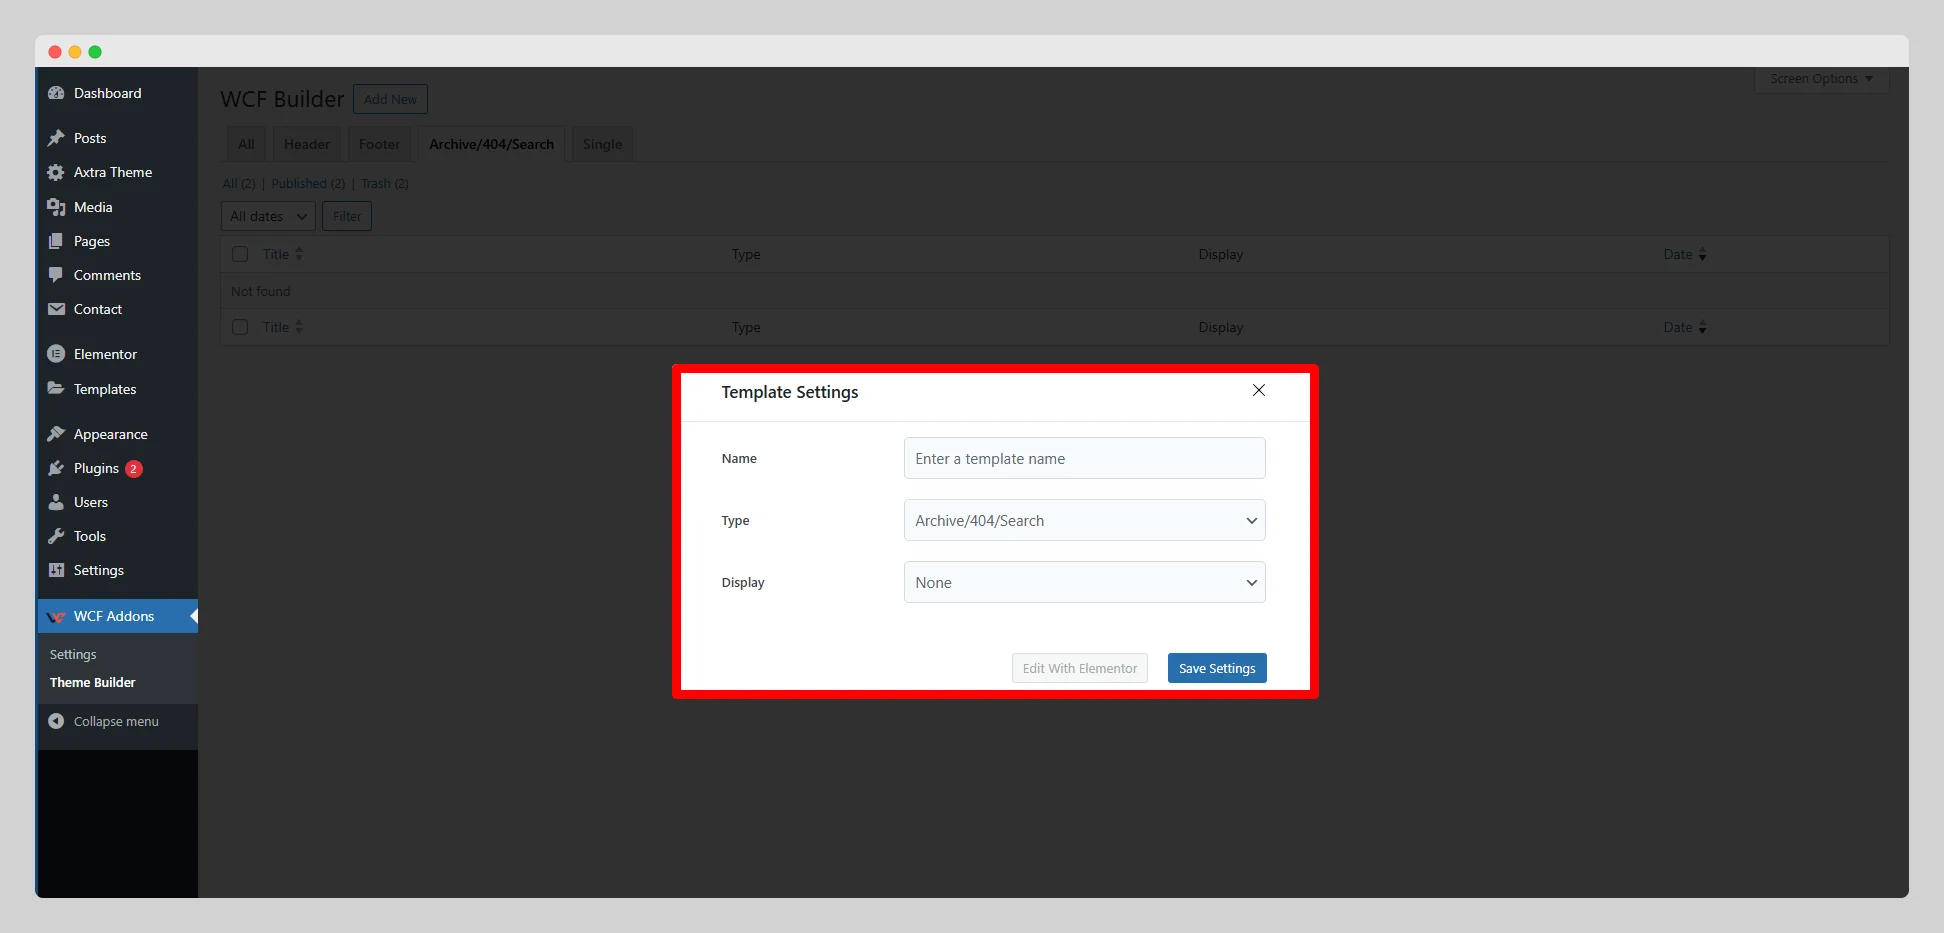Viewport: 1944px width, 933px height.
Task: Click the Dashboard gauge icon in the sidebar
Action: click(x=56, y=93)
